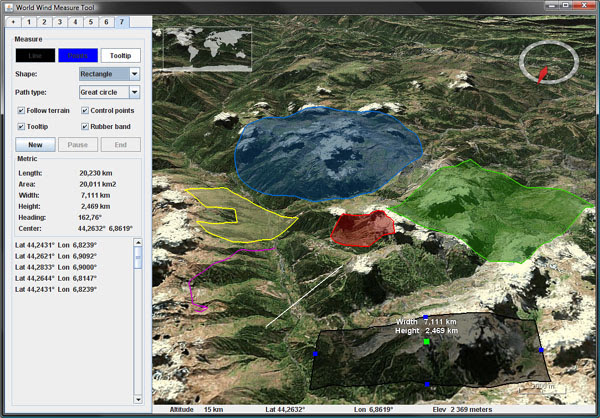The width and height of the screenshot is (600, 418).
Task: Pick the blue Points color swatch
Action: [x=78, y=56]
